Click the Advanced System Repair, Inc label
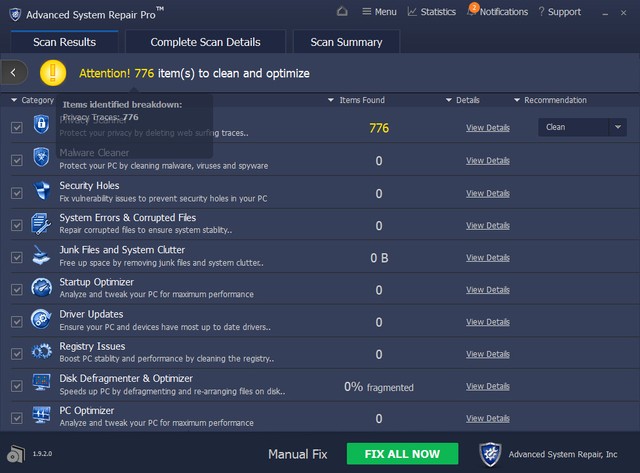The image size is (640, 473). coord(563,454)
